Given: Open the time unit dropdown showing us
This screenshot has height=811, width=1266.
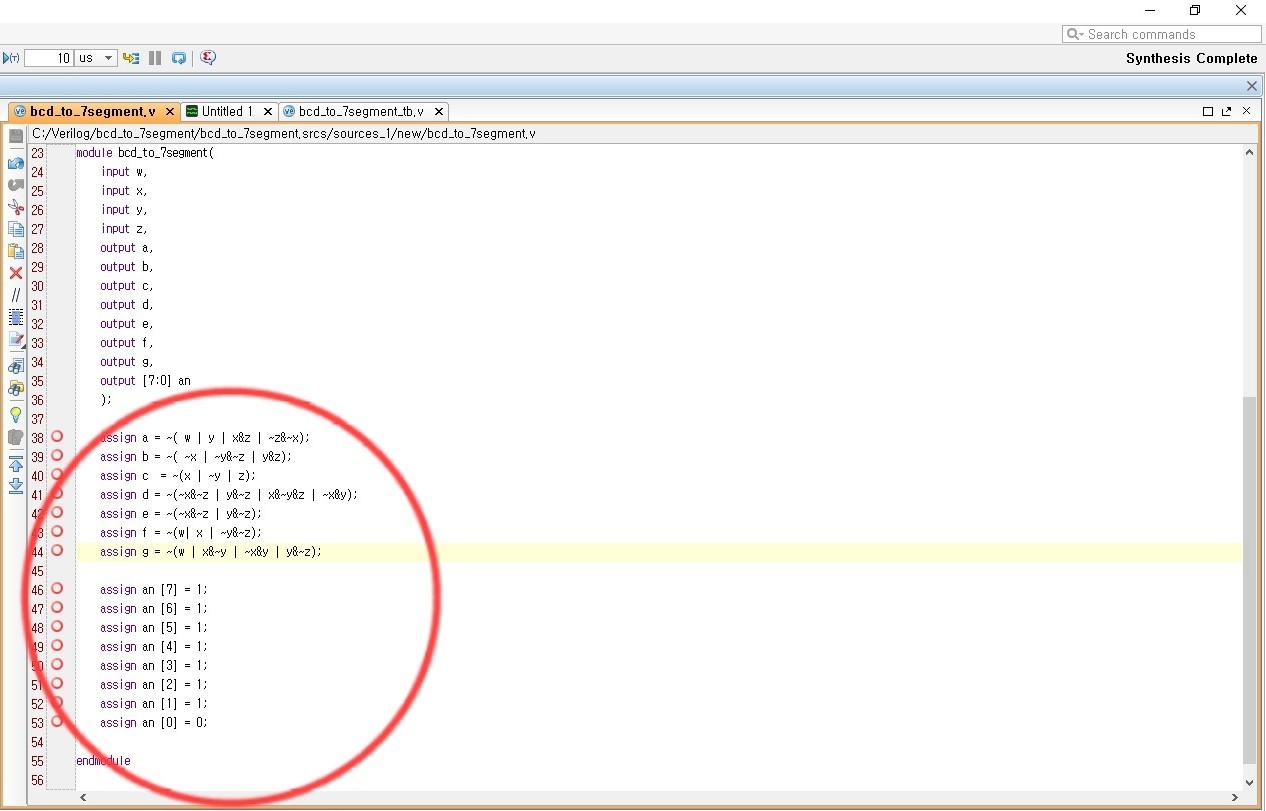Looking at the screenshot, I should [x=108, y=57].
